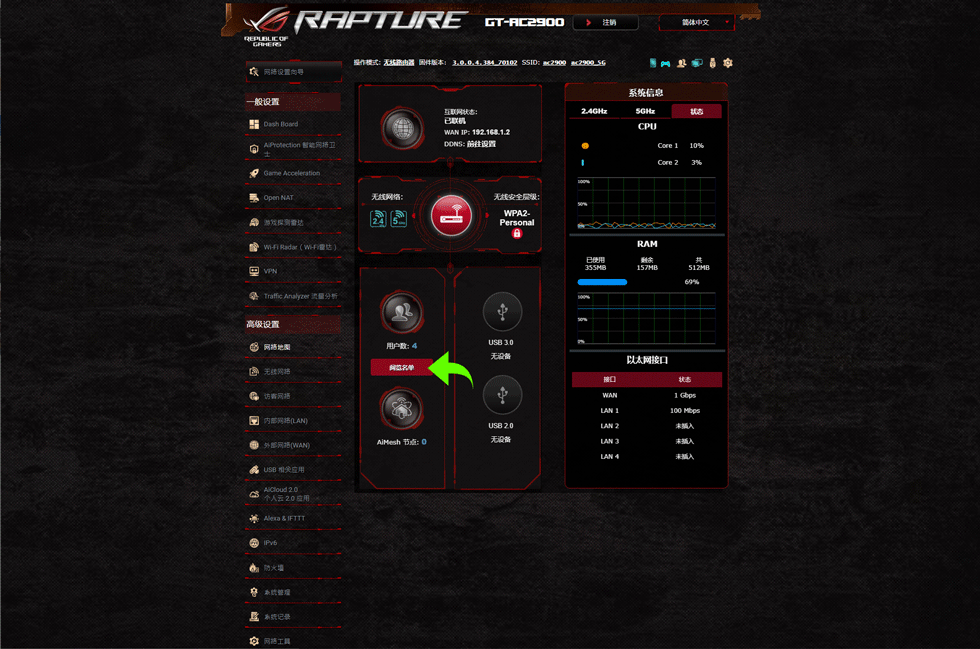This screenshot has height=649, width=980.
Task: Click the 5 GHz wireless band icon
Action: tap(399, 219)
